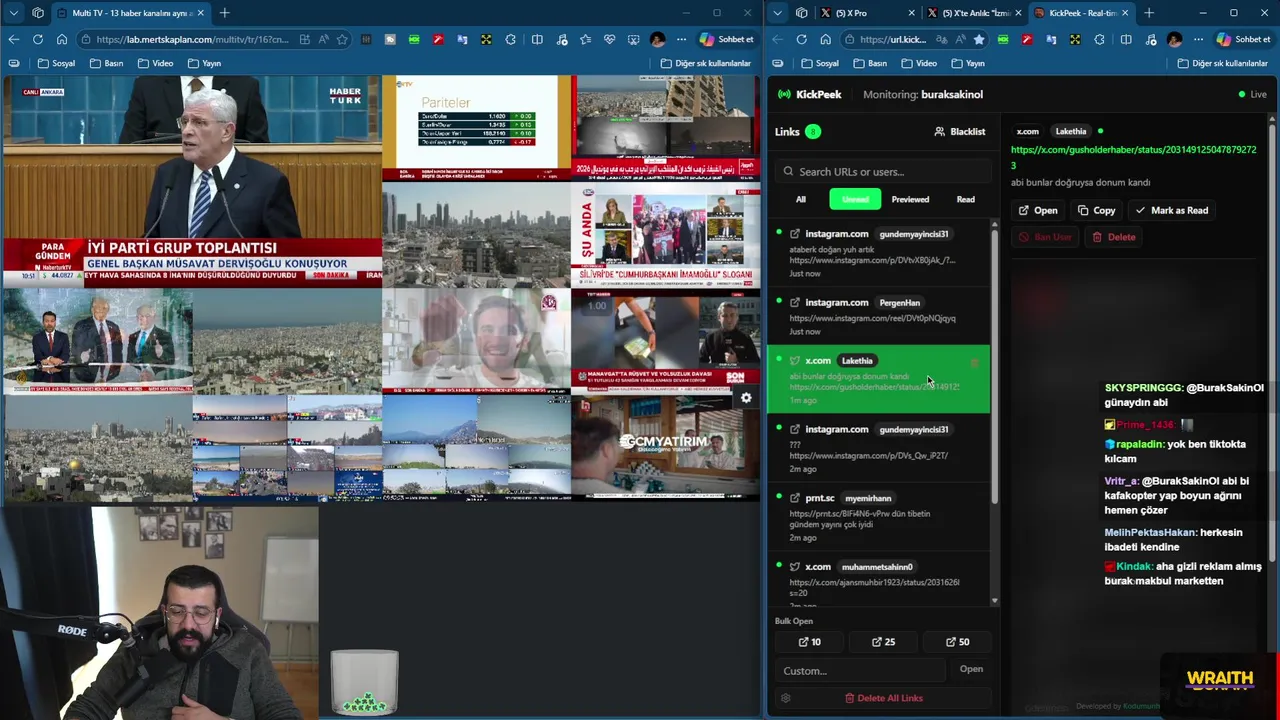Bulk open 50 links
Viewport: 1280px width, 720px height.
click(x=957, y=642)
